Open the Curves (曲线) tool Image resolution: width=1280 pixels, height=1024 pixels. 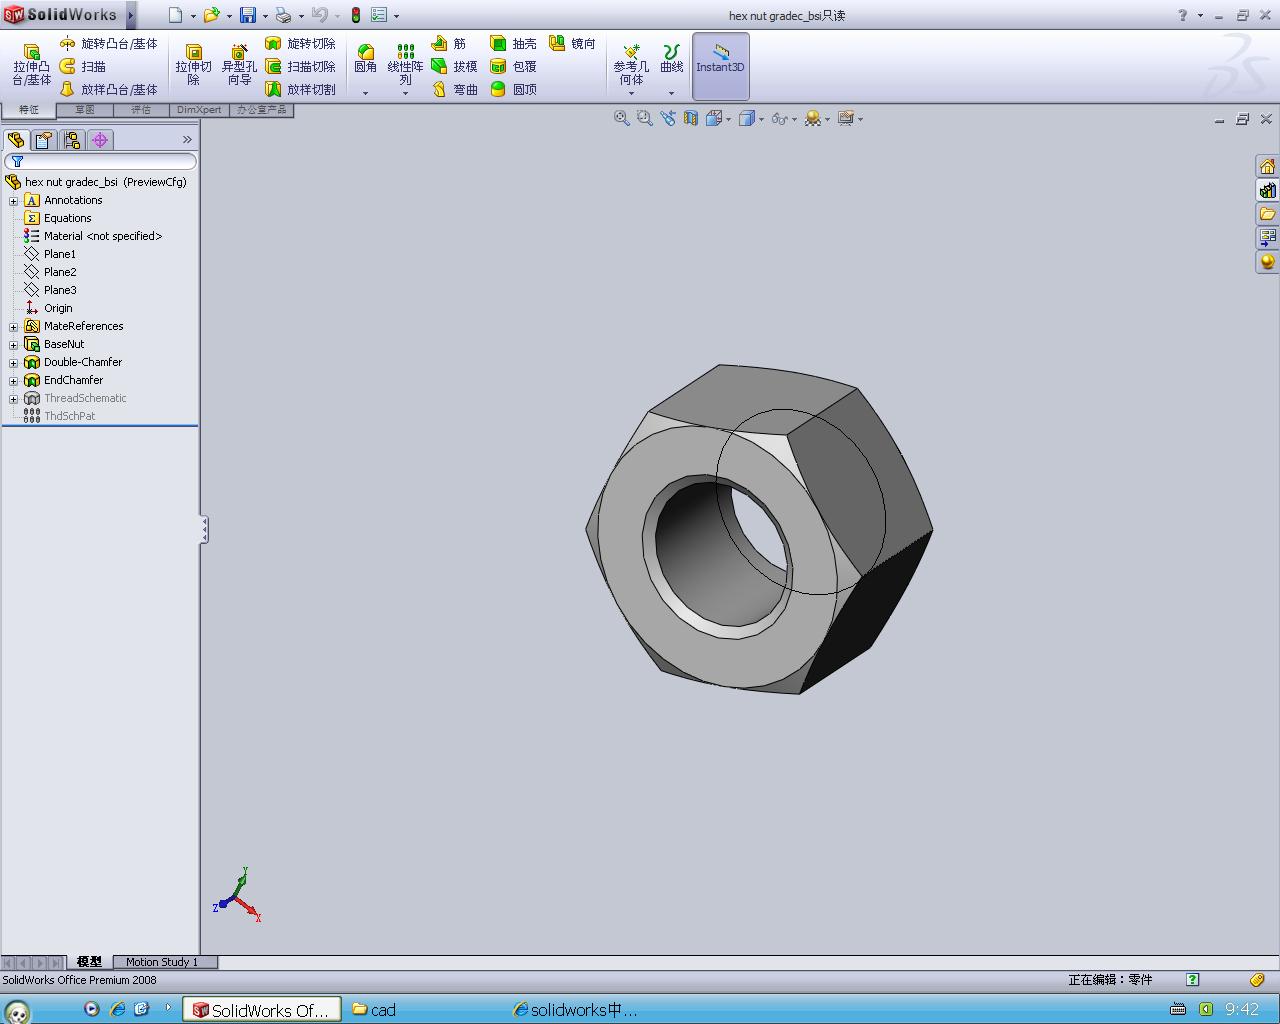tap(672, 59)
